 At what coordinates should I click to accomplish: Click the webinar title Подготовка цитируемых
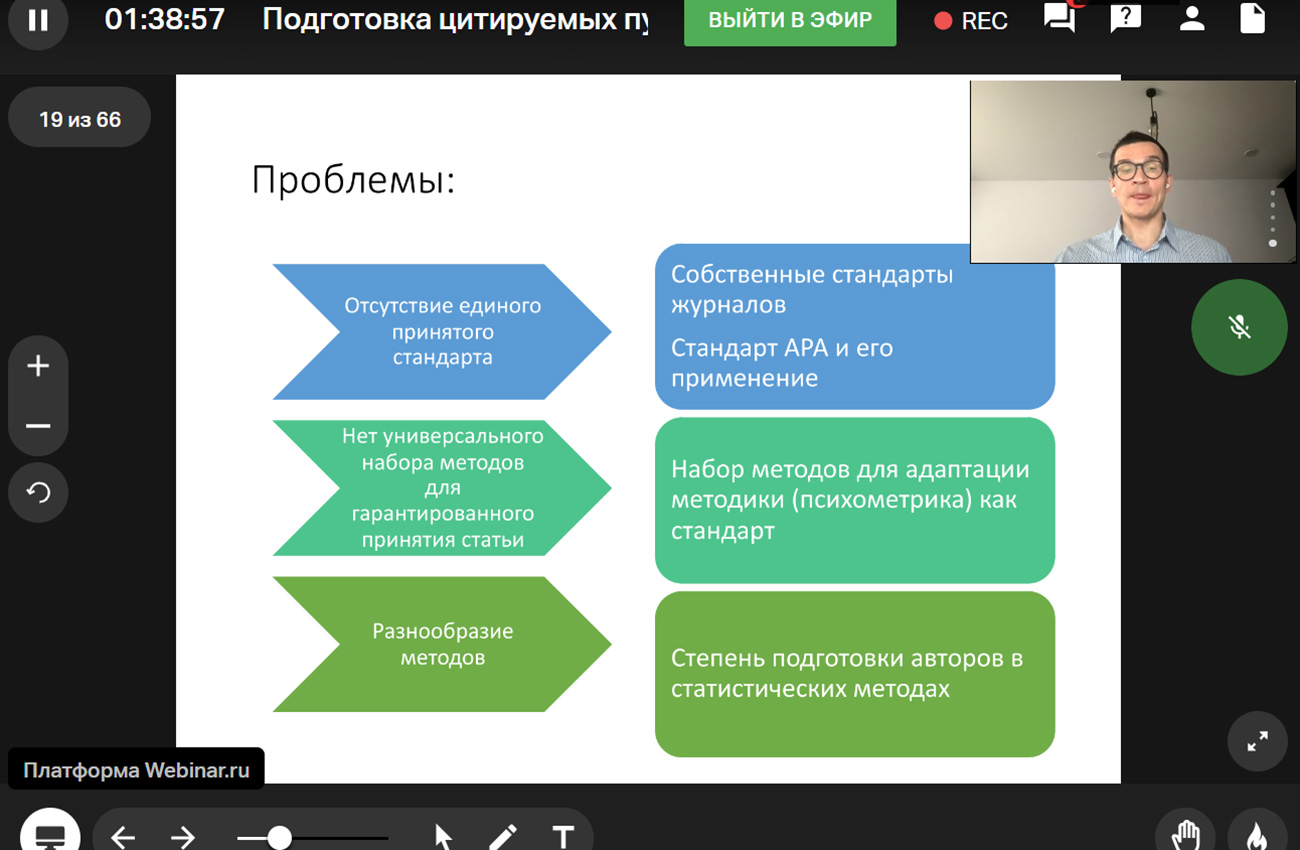click(x=455, y=20)
